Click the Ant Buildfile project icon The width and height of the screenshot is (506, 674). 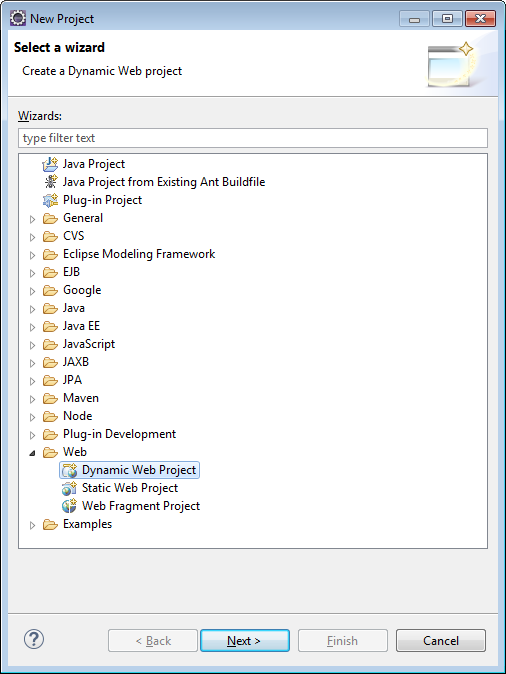point(50,182)
